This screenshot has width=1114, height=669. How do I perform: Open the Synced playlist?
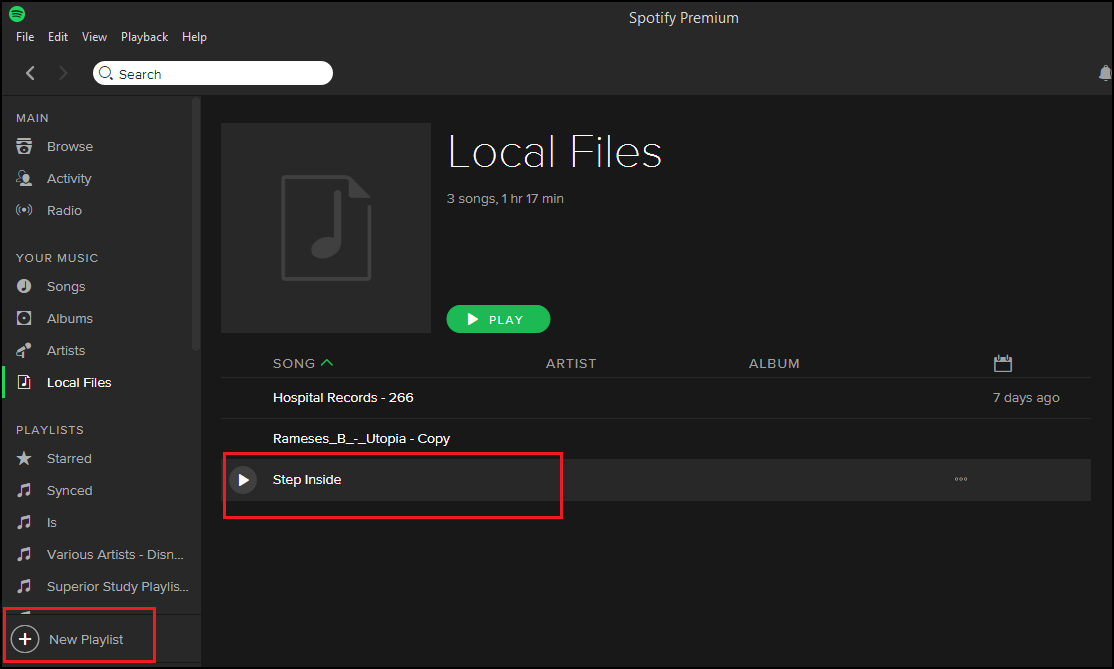coord(70,491)
